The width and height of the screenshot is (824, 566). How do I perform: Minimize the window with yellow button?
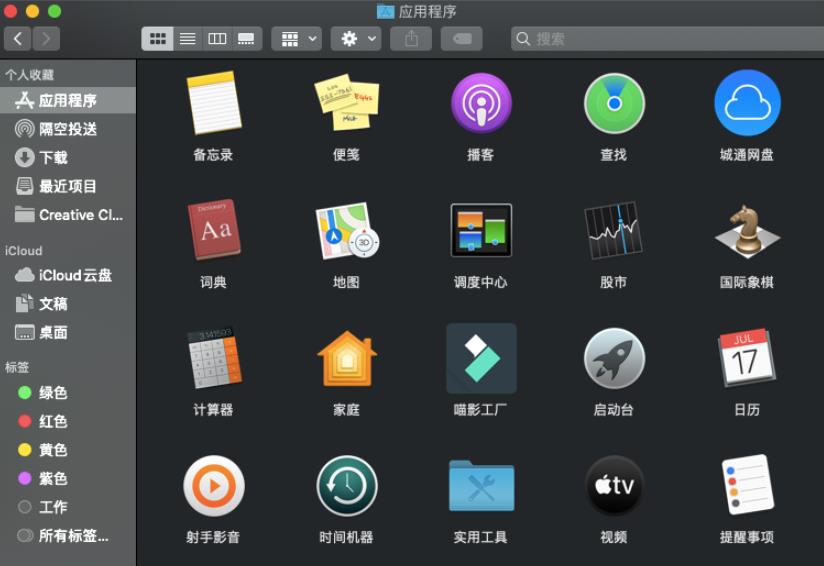32,11
